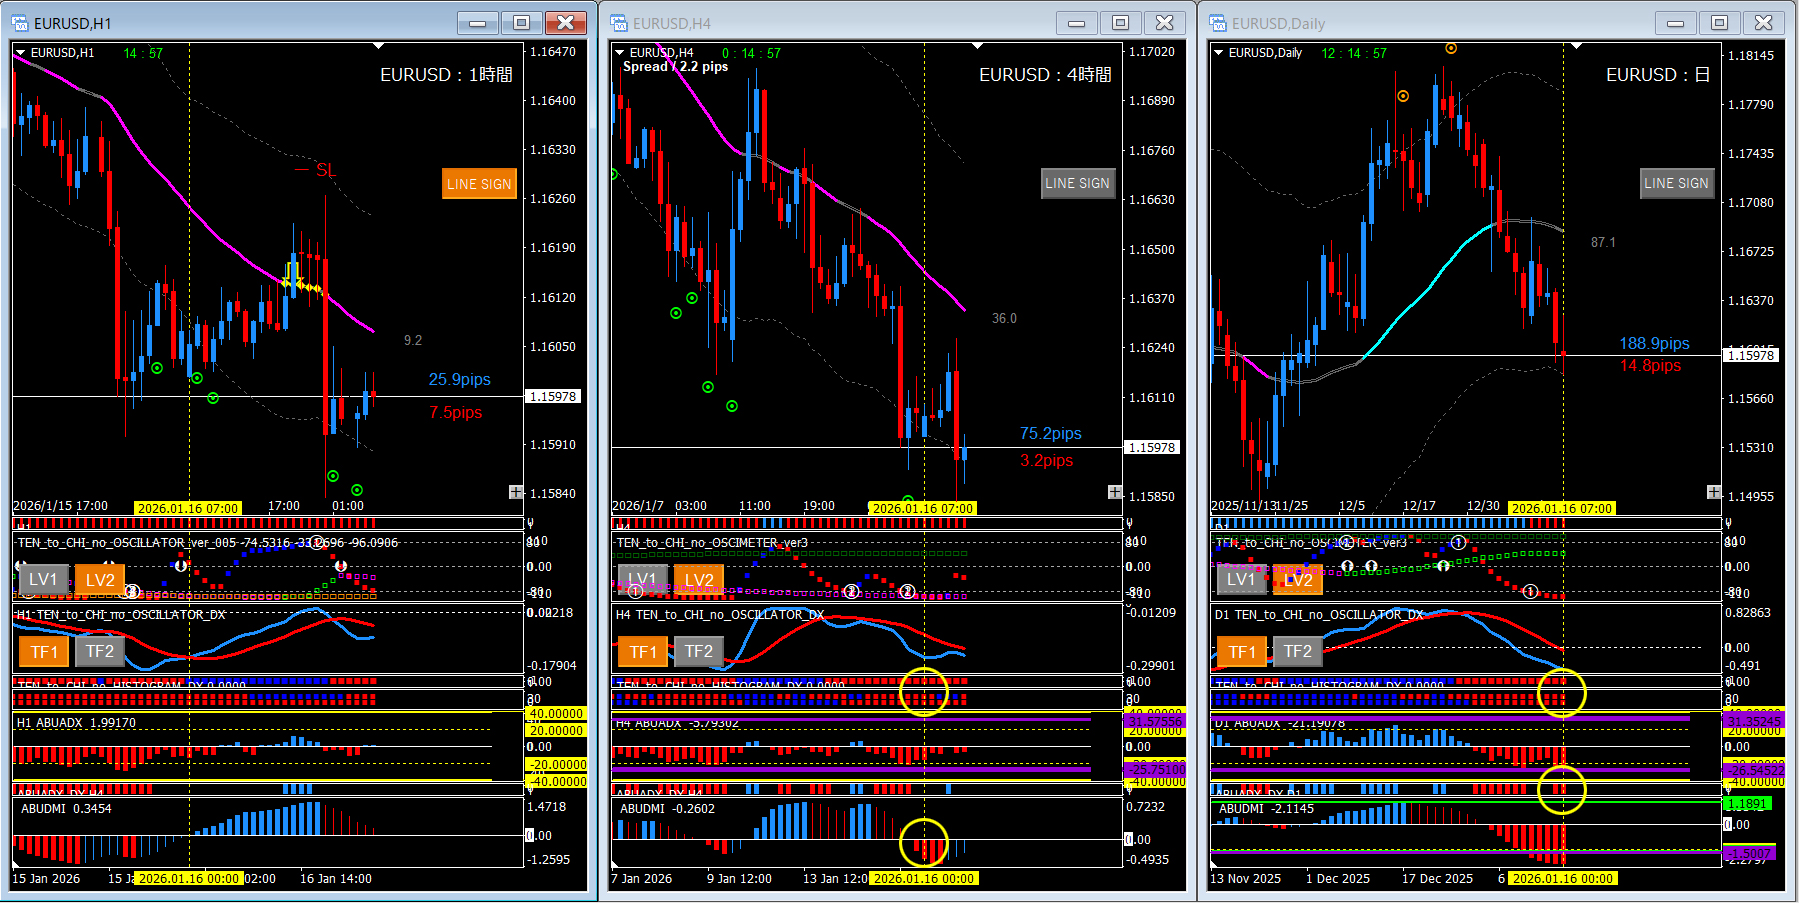Click the H4 current price label 1.15978
The width and height of the screenshot is (1800, 904).
[x=1152, y=447]
